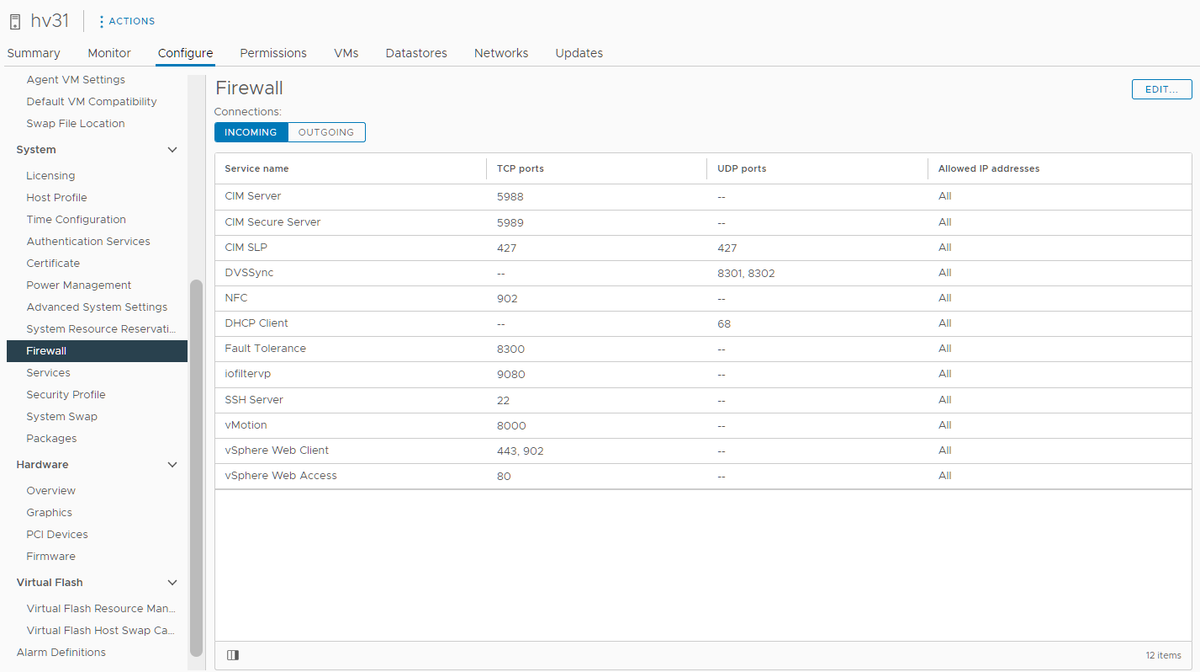The width and height of the screenshot is (1200, 672).
Task: Switch to the Datastores tab
Action: (416, 53)
